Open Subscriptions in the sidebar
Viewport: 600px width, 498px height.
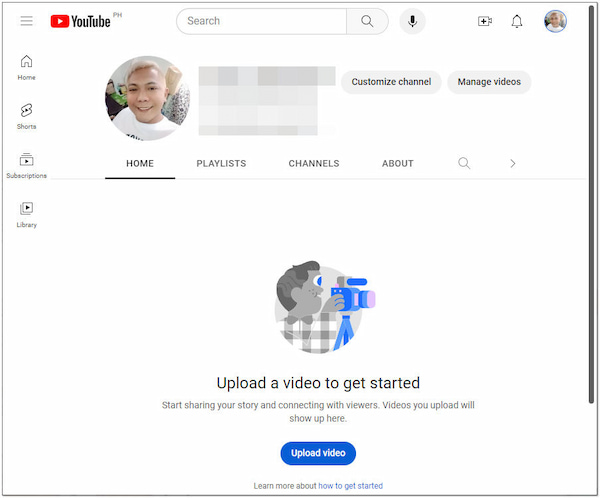point(26,165)
